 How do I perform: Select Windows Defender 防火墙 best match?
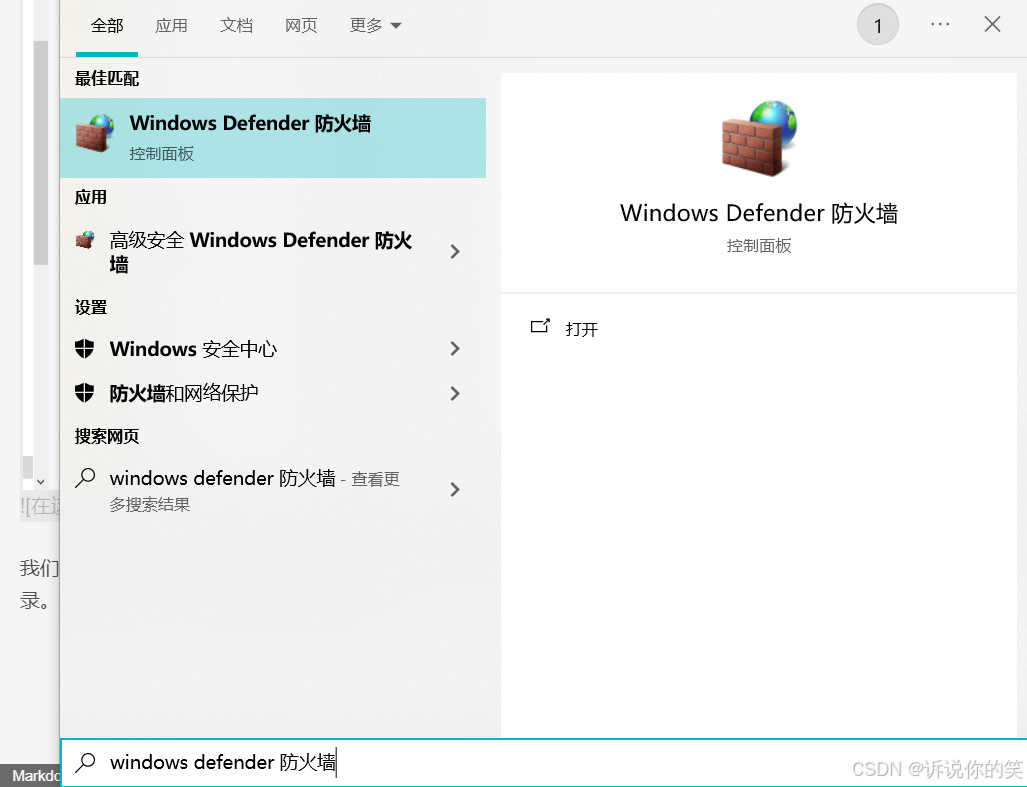(272, 137)
